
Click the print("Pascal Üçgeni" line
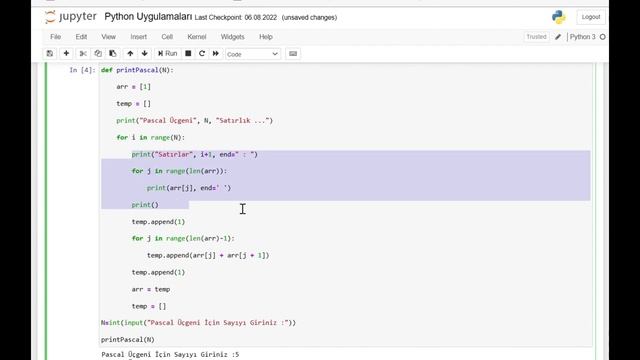194,120
